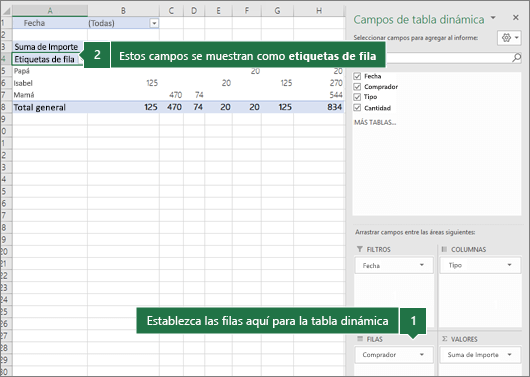This screenshot has height=377, width=530.
Task: Click the search magnifier icon in field search
Action: pyautogui.click(x=516, y=58)
